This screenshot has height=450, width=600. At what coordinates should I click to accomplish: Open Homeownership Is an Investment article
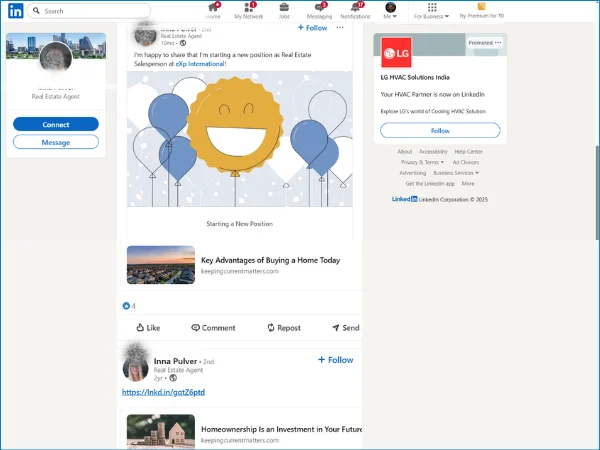[282, 429]
